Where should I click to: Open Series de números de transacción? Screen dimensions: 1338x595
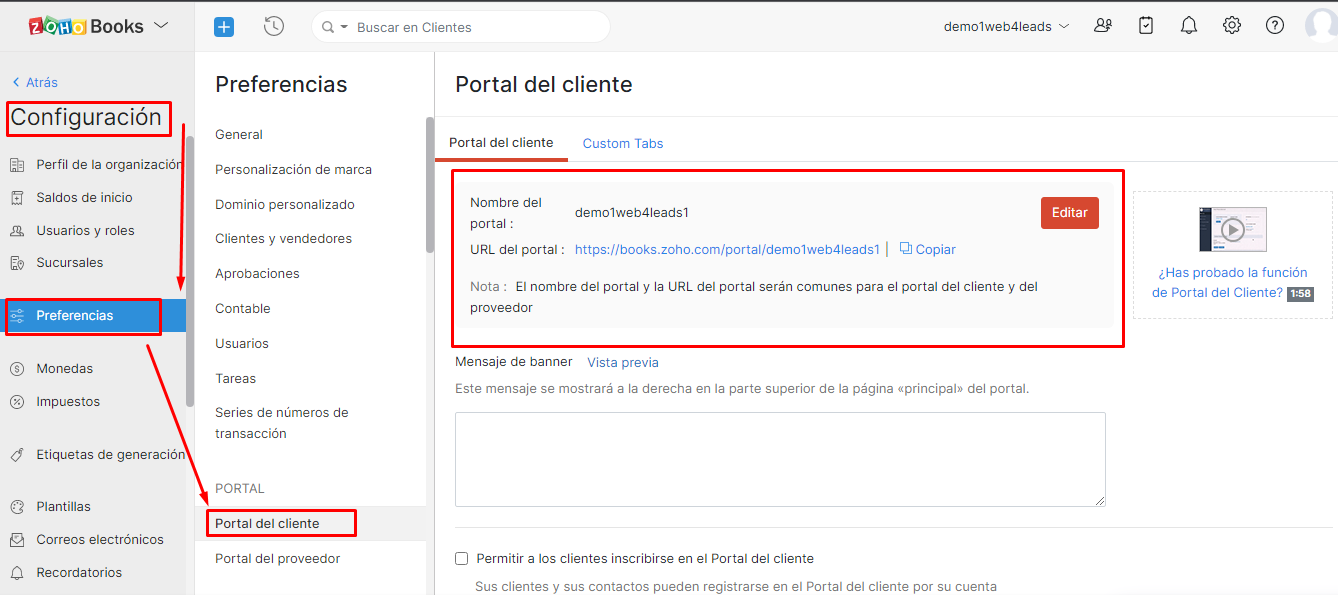point(282,423)
